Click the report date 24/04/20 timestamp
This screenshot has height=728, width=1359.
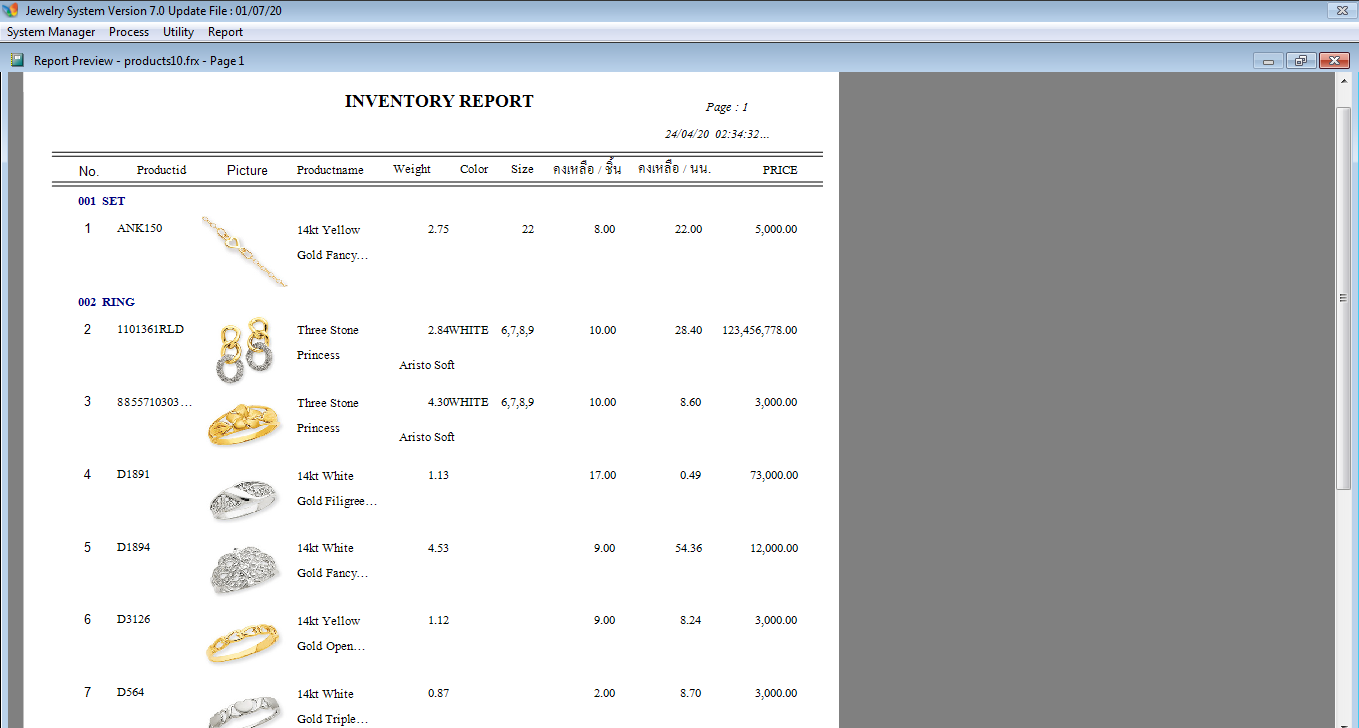pyautogui.click(x=717, y=133)
